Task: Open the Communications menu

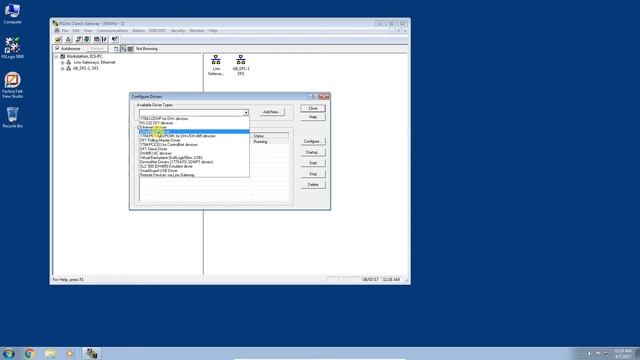Action: (112, 31)
